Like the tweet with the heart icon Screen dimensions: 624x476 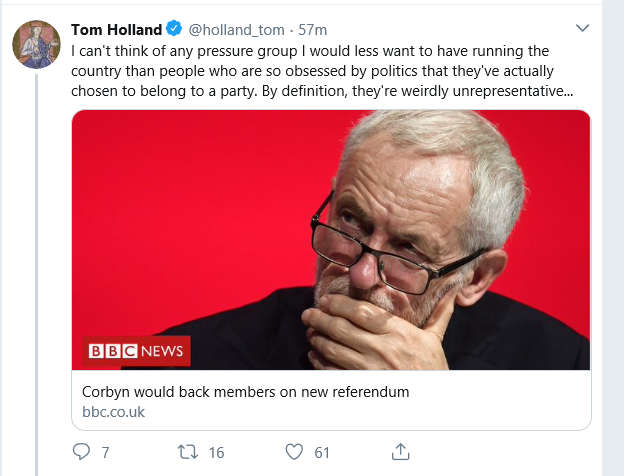[x=294, y=452]
